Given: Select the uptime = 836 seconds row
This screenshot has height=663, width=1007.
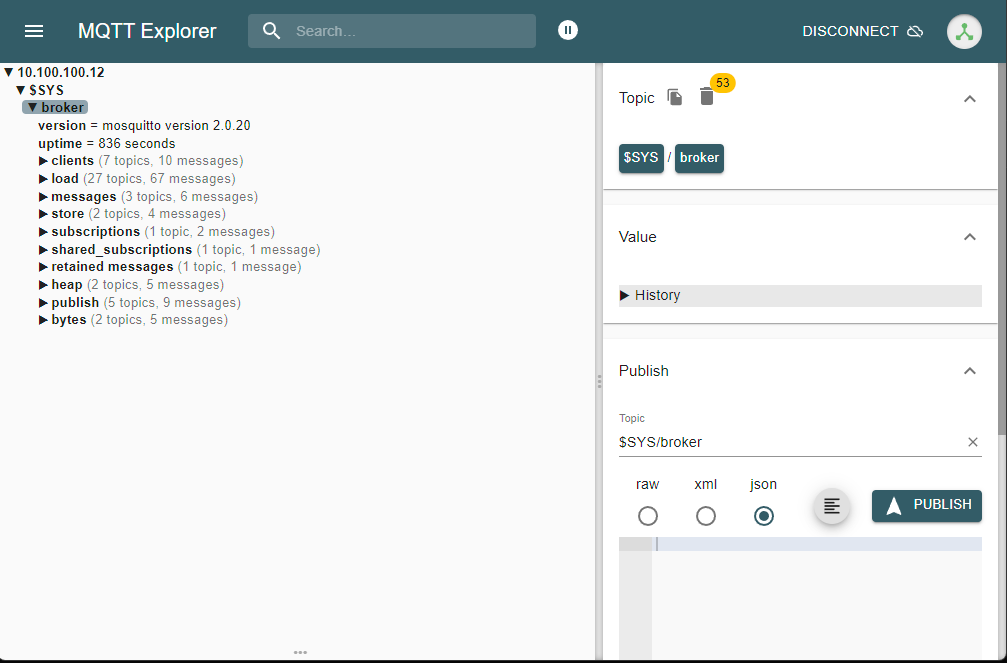Looking at the screenshot, I should [107, 143].
